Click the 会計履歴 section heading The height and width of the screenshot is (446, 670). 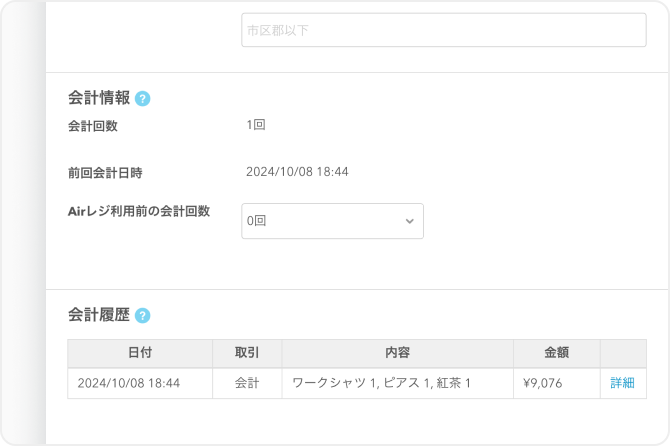point(98,315)
